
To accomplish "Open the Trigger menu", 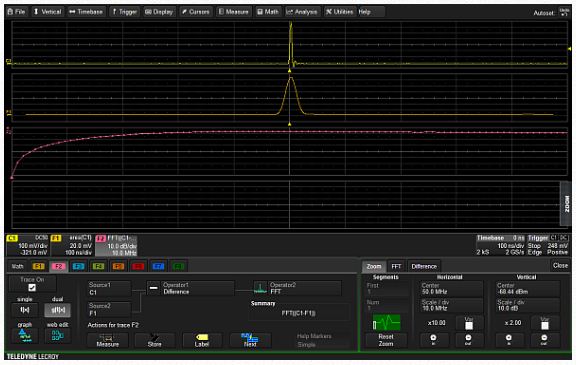I will point(124,12).
